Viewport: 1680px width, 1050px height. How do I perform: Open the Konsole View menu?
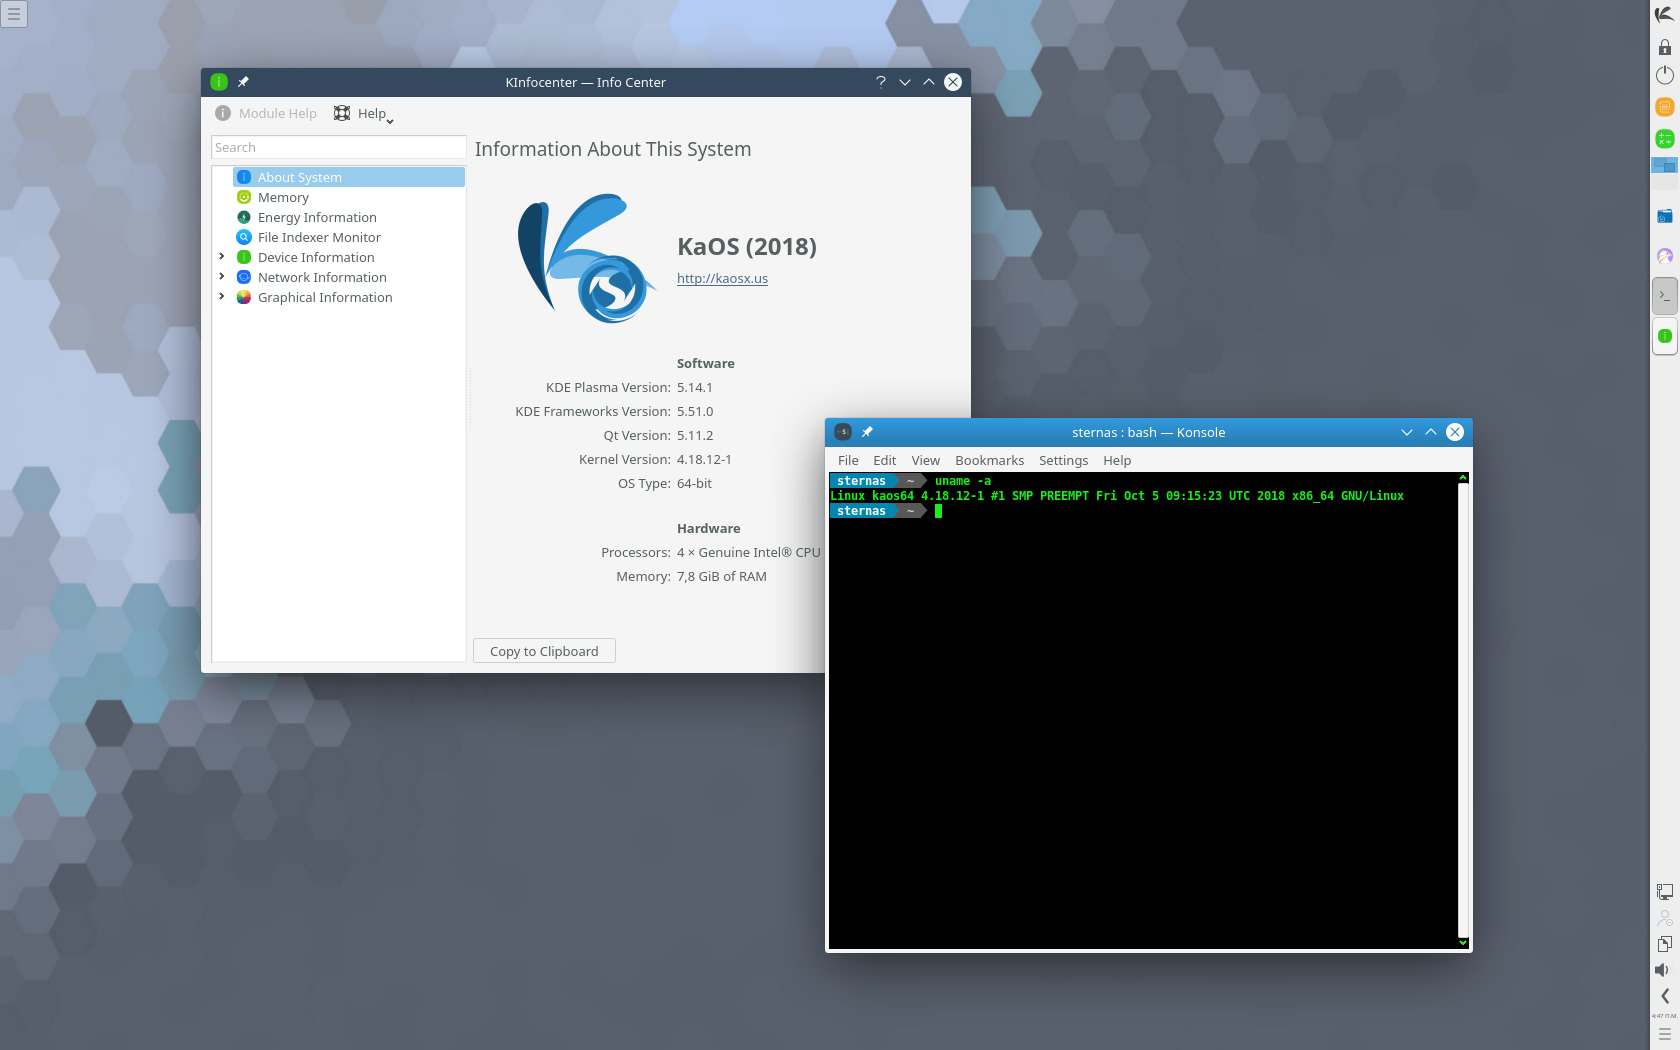pyautogui.click(x=925, y=460)
